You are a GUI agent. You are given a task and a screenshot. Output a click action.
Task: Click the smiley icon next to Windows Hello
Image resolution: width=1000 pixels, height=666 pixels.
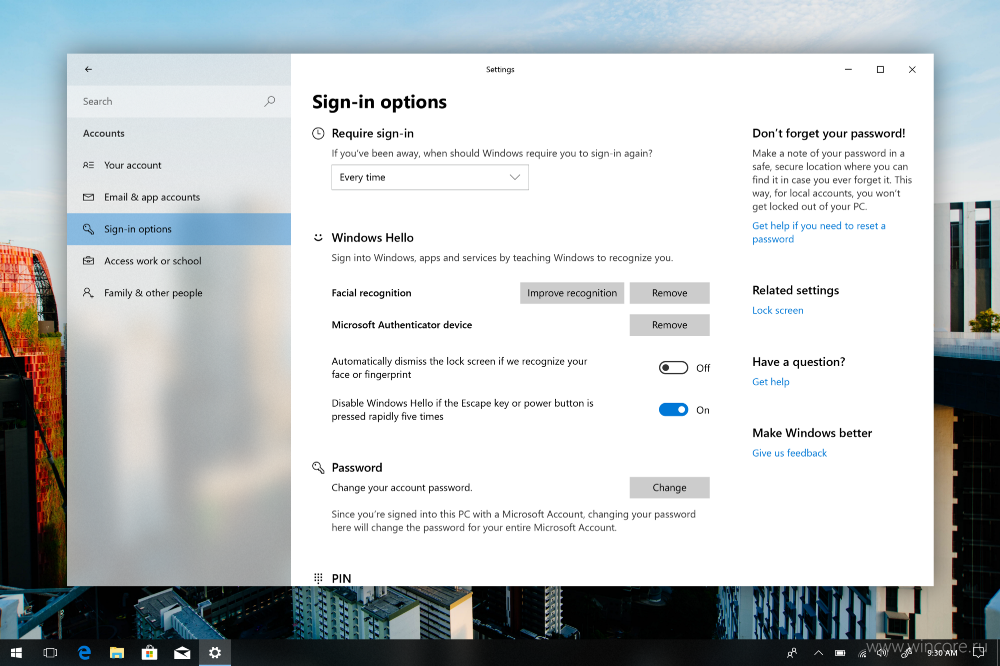click(x=318, y=237)
